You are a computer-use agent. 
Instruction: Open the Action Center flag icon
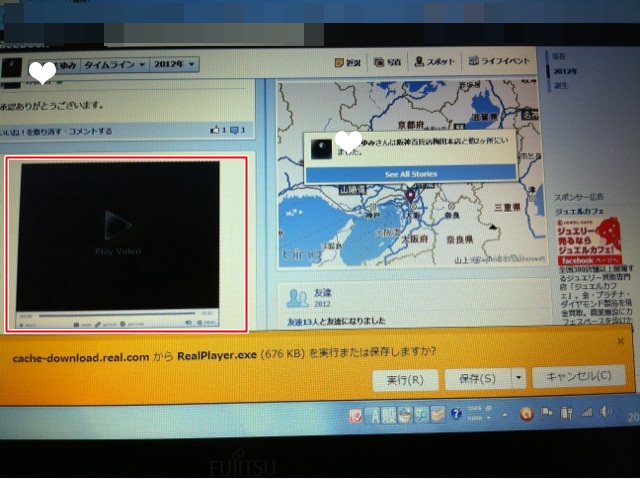point(547,414)
